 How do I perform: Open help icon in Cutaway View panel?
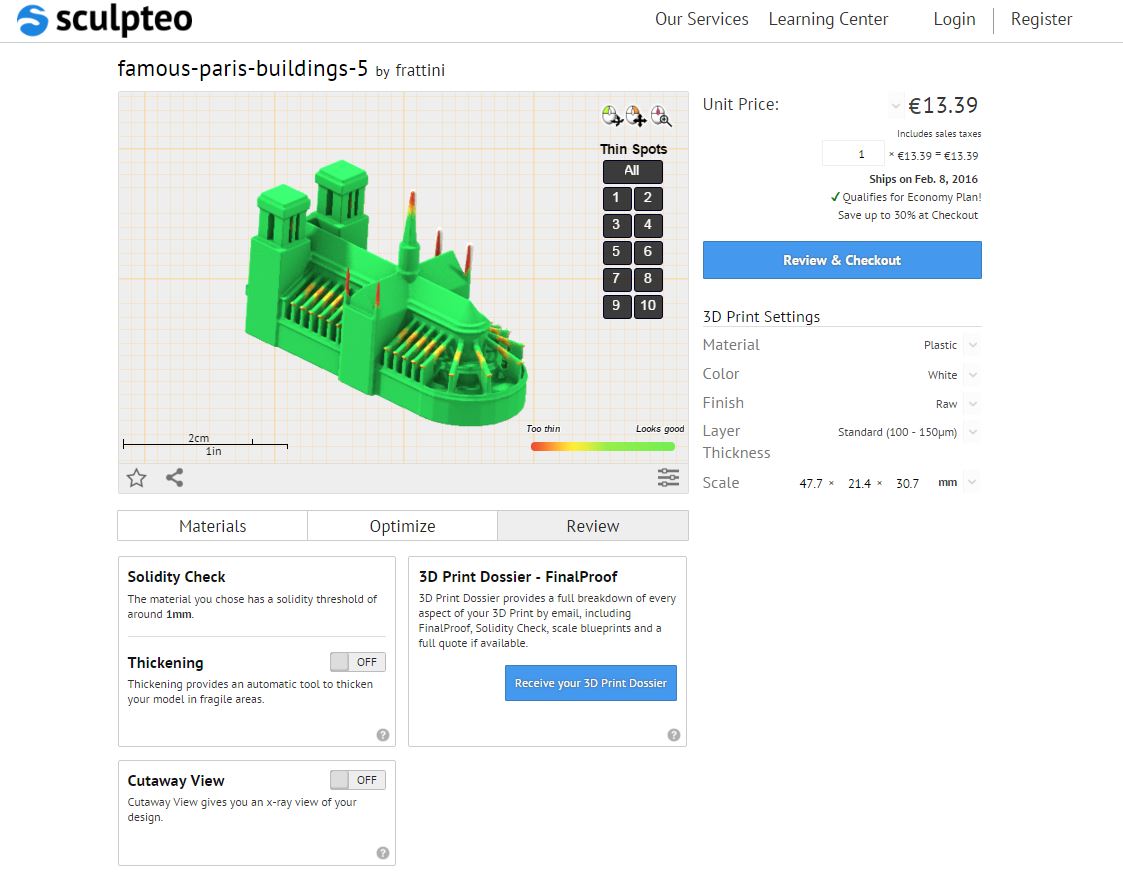tap(383, 853)
